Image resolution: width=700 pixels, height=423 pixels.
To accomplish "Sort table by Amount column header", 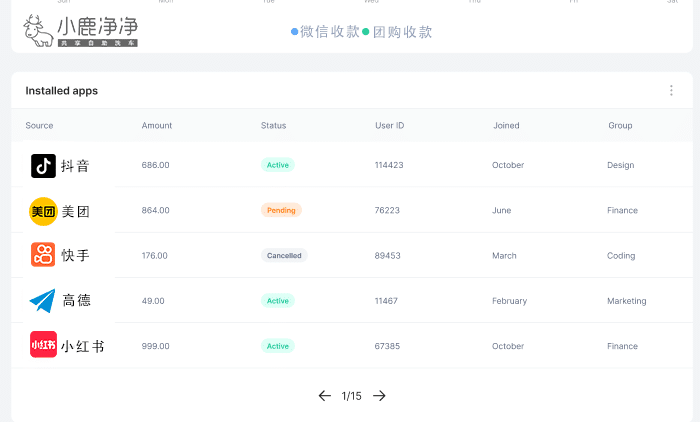I will [x=157, y=126].
